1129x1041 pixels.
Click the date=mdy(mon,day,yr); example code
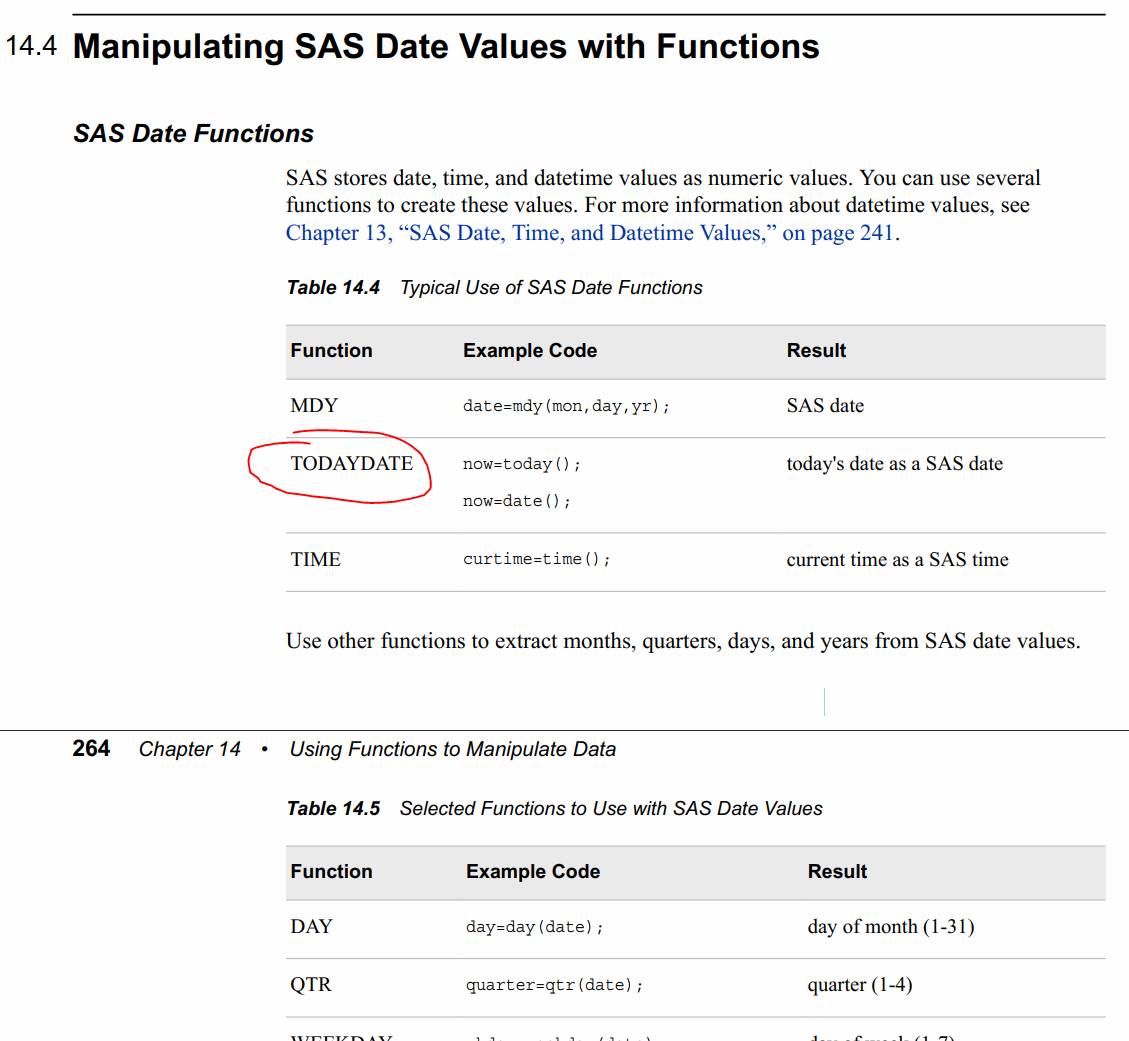(566, 407)
